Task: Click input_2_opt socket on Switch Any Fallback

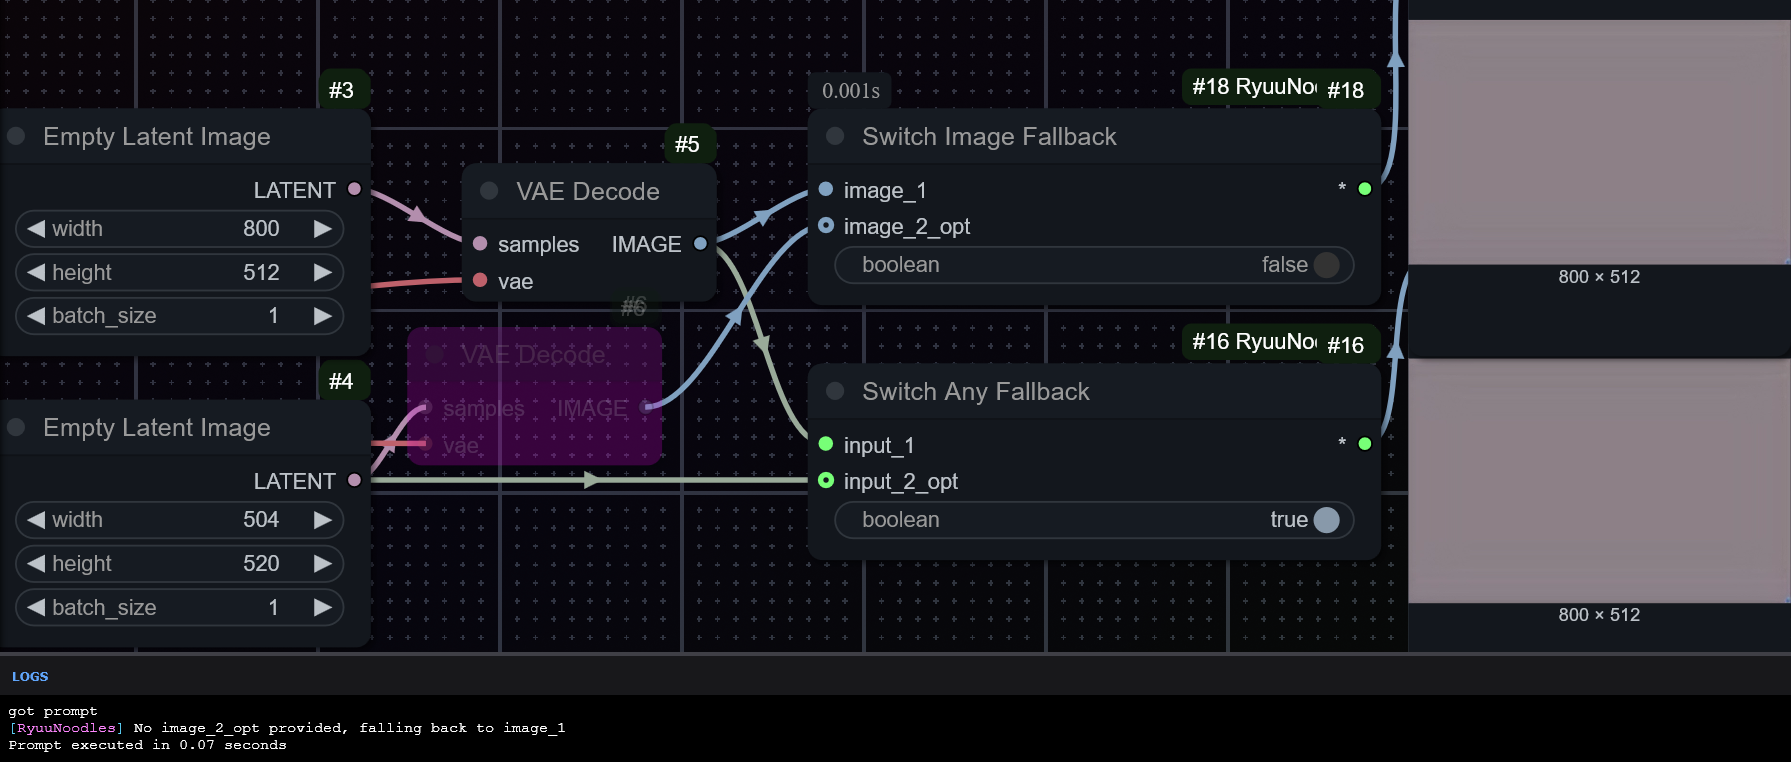Action: coord(826,480)
